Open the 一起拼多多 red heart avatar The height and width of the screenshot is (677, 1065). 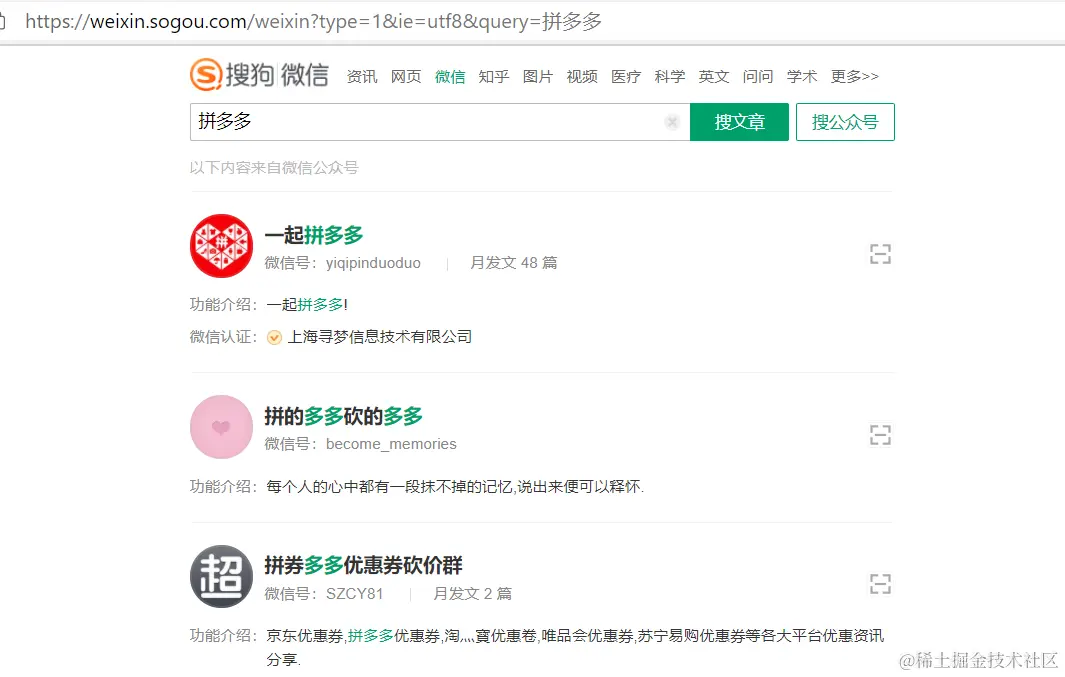[221, 246]
